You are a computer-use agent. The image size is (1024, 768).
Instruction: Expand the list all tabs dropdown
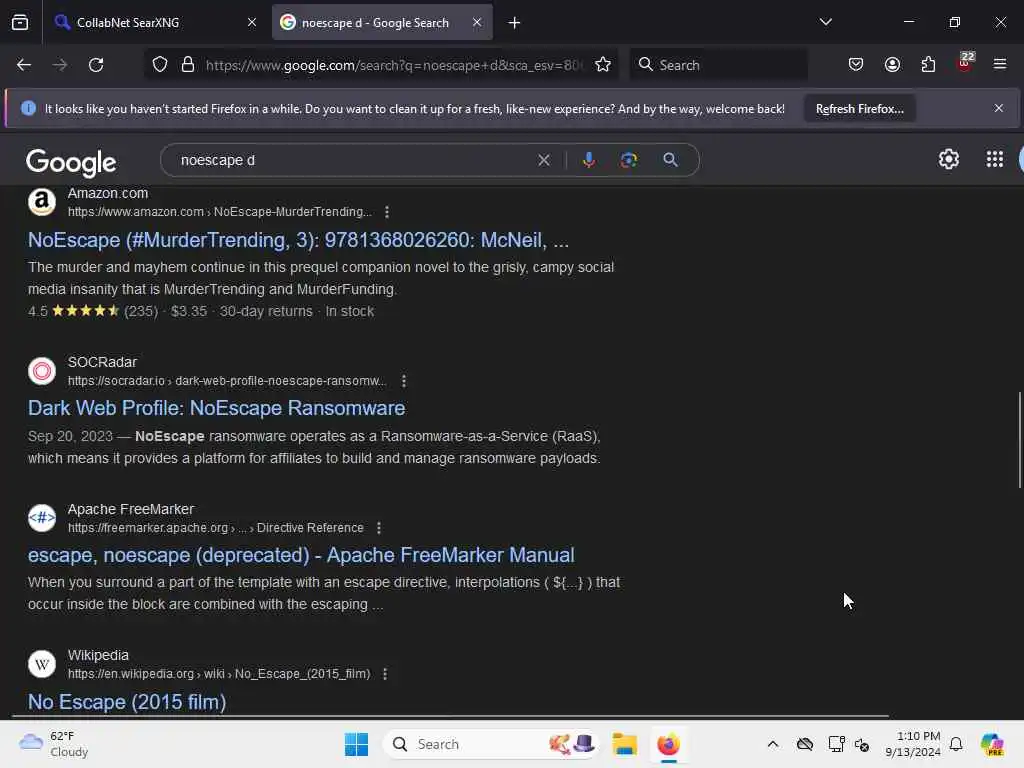(x=825, y=22)
